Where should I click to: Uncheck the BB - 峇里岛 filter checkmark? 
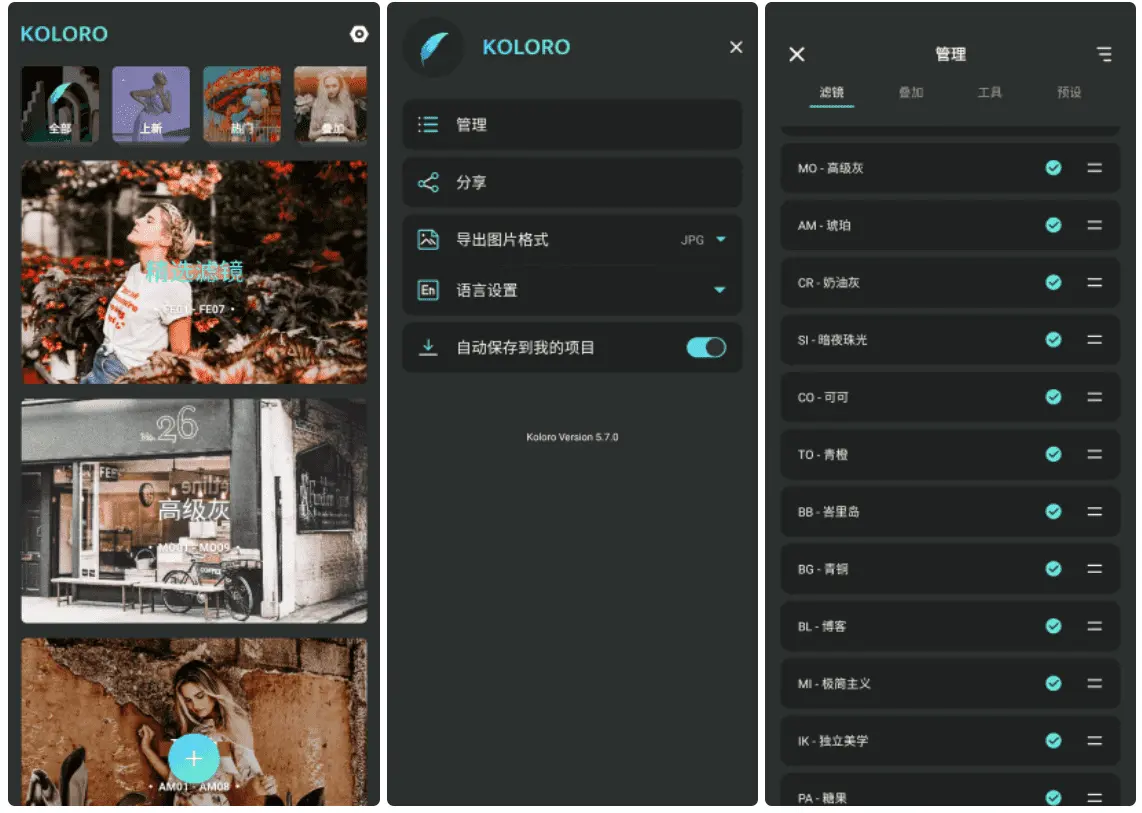pos(1053,511)
